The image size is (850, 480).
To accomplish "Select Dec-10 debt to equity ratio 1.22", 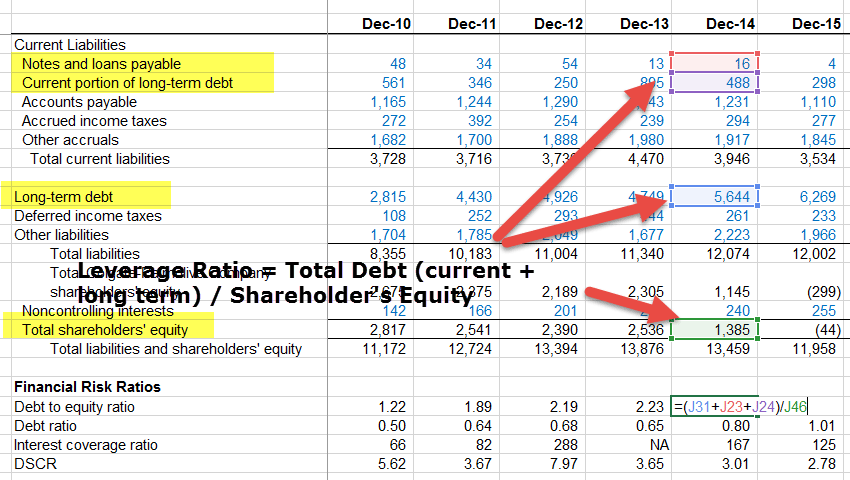I will [392, 406].
